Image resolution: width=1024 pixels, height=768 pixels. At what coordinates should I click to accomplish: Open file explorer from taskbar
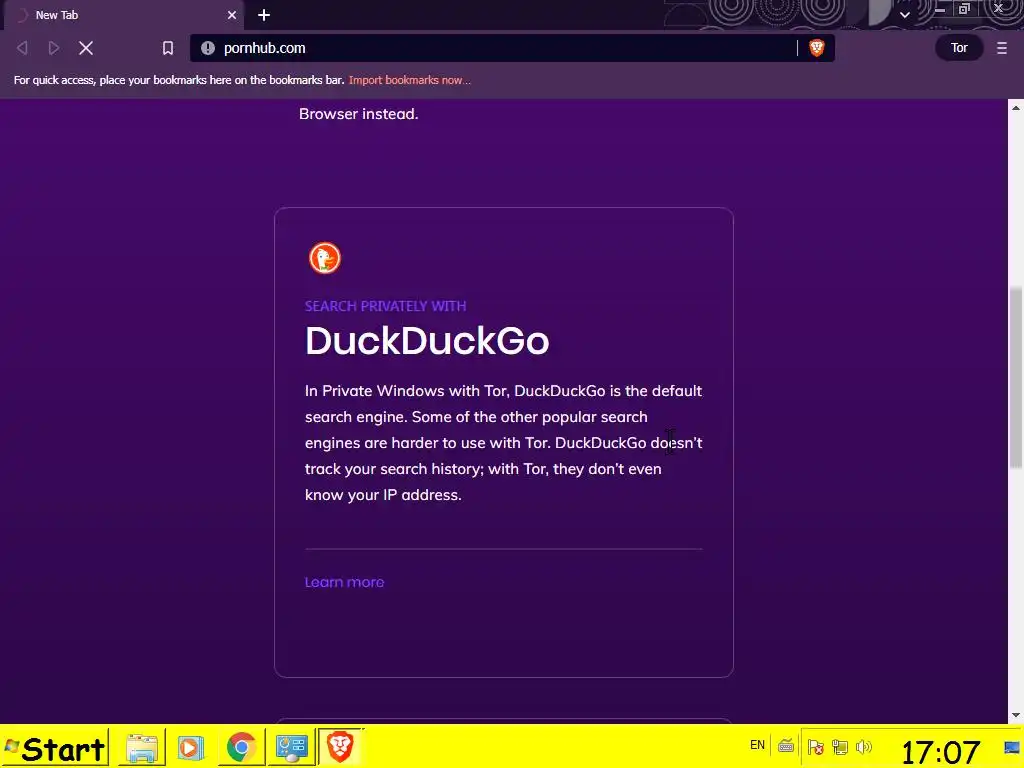[142, 748]
